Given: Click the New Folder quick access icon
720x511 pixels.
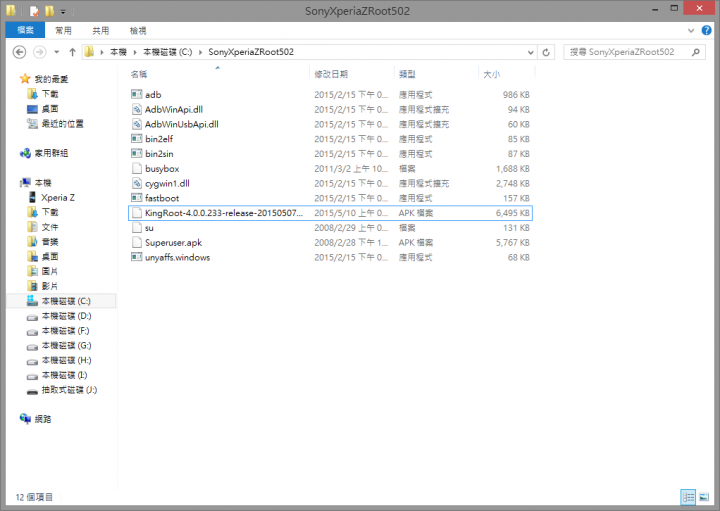Looking at the screenshot, I should pos(49,11).
